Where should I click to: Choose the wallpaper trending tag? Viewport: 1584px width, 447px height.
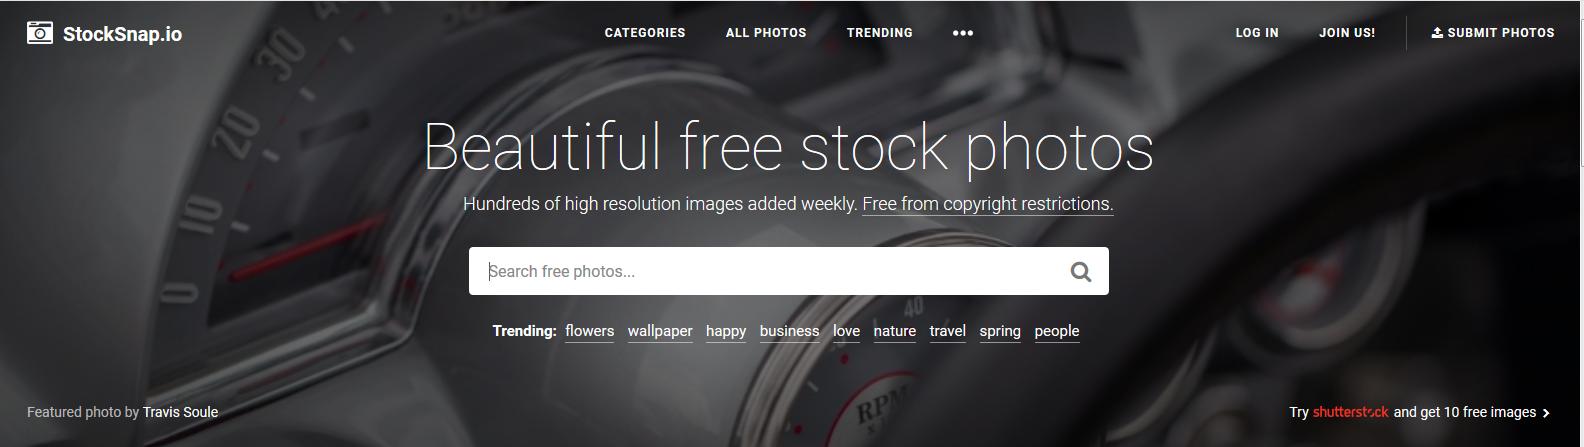[660, 331]
